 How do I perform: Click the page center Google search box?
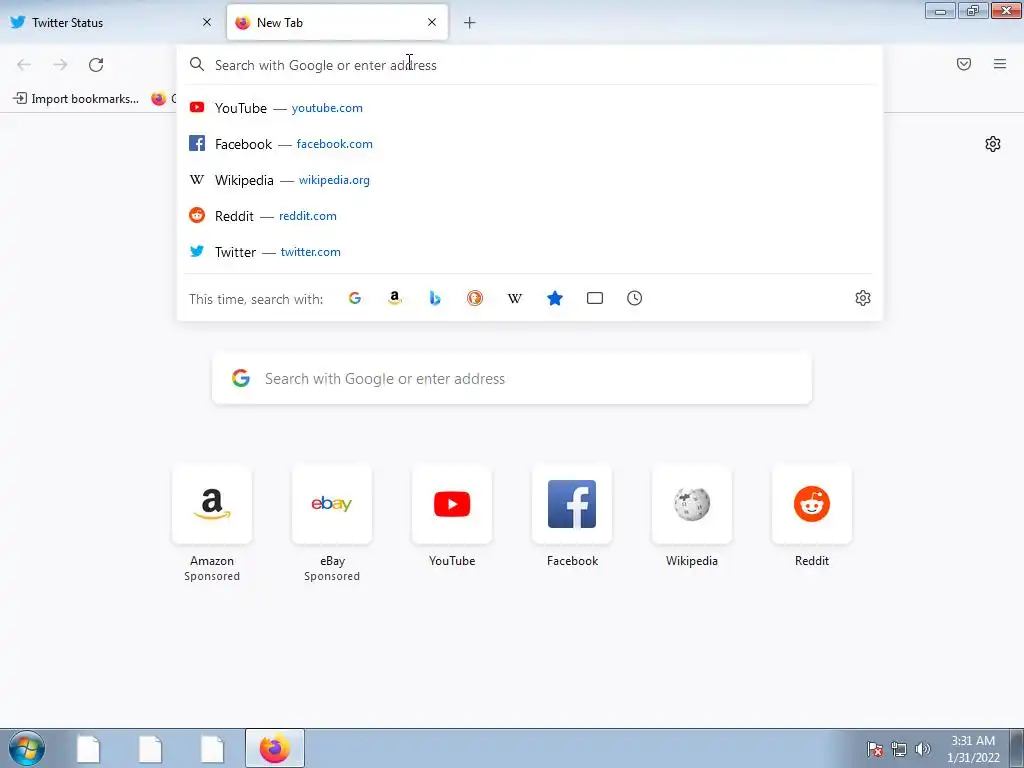[x=512, y=379]
